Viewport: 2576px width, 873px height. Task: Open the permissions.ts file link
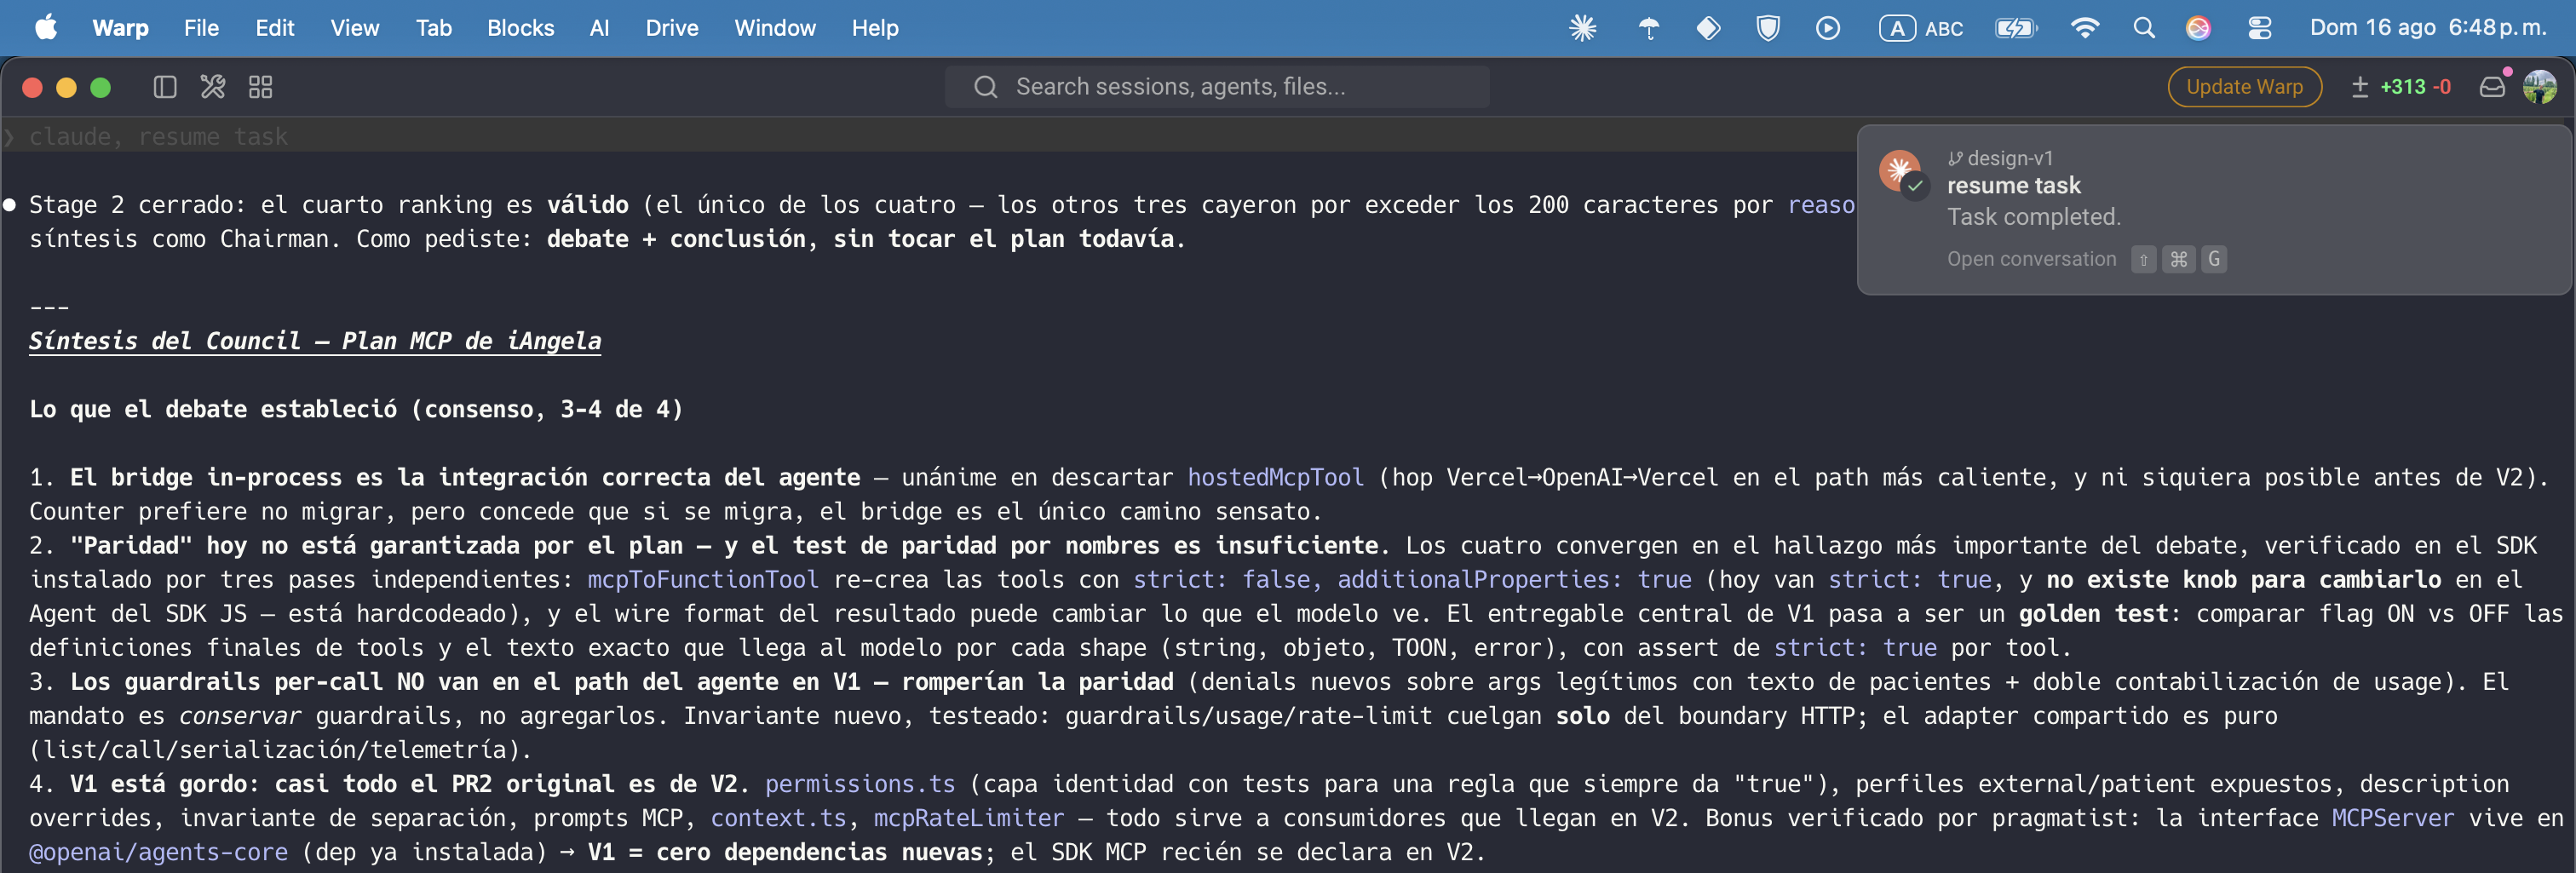(x=860, y=784)
